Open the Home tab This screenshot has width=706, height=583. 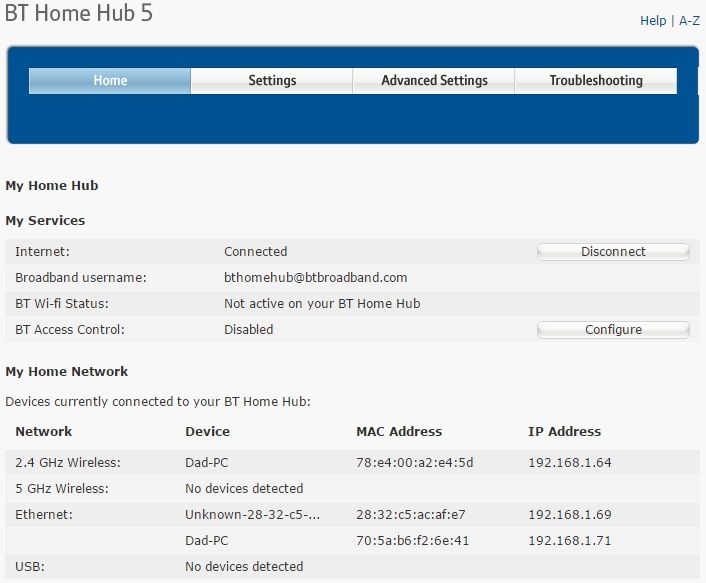110,81
